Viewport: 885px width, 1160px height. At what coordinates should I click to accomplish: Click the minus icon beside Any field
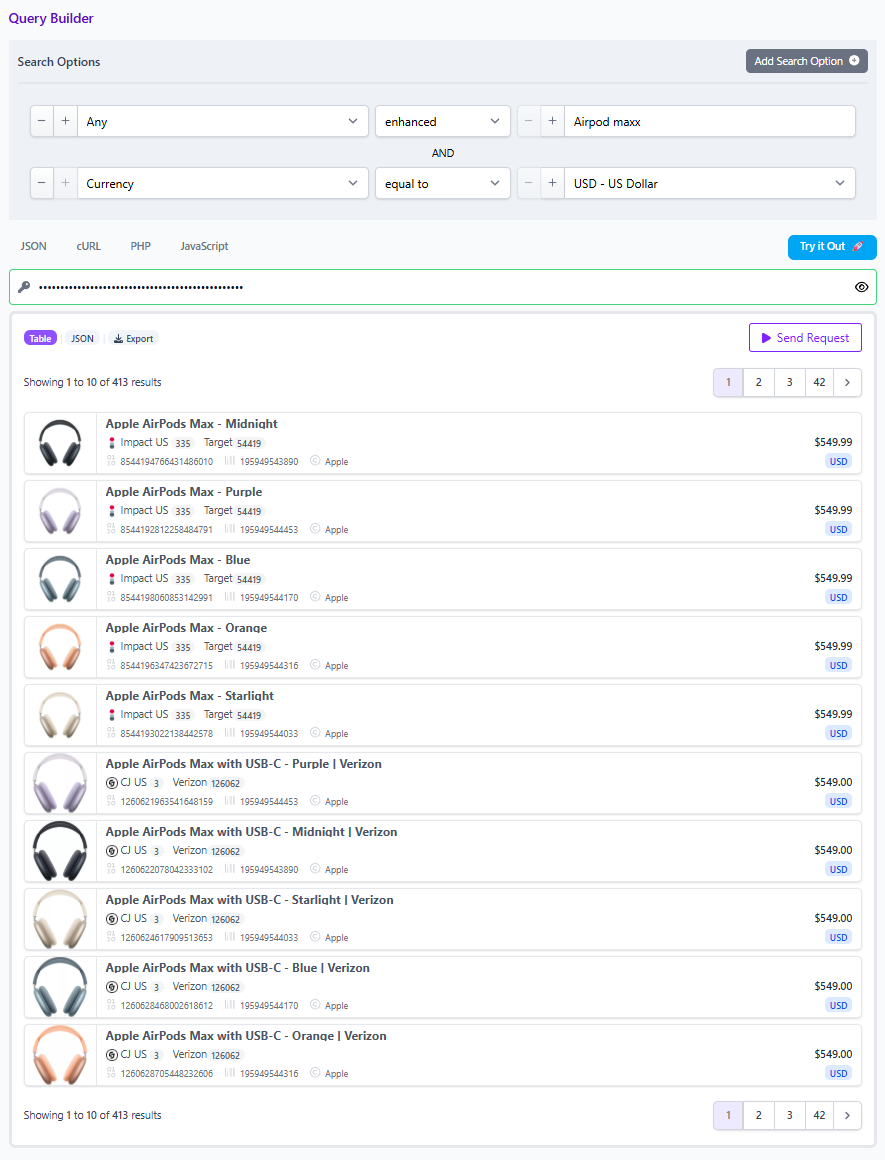coord(42,121)
